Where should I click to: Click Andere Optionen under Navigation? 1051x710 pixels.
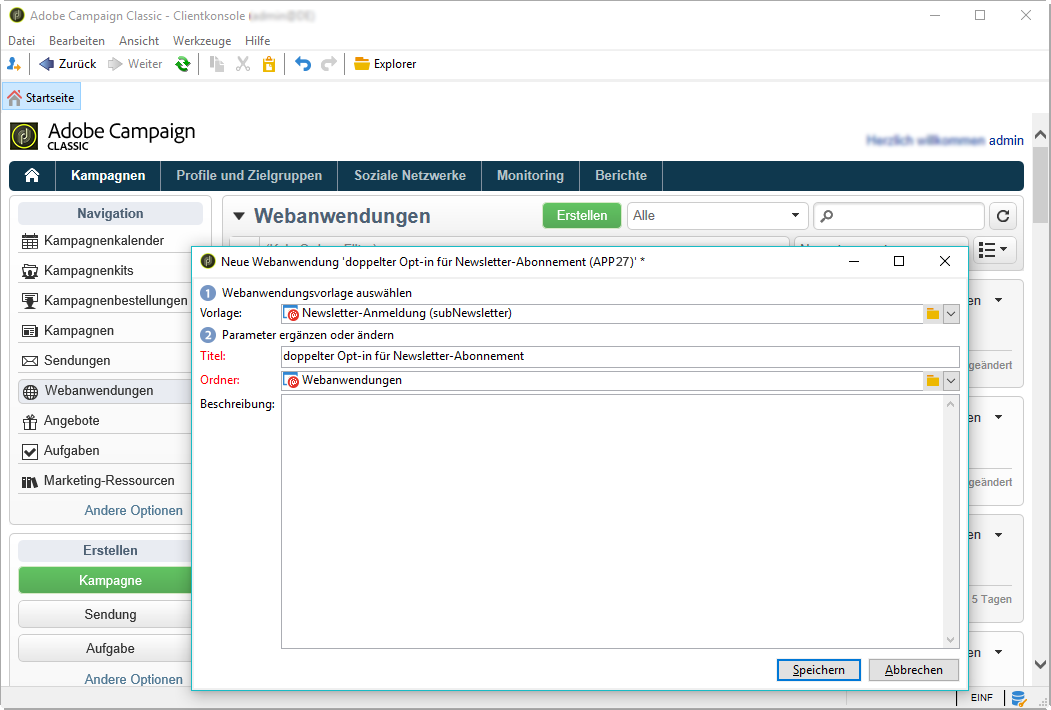point(133,511)
